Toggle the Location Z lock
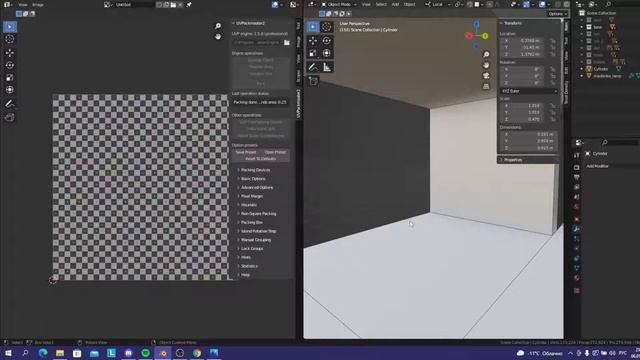640x360 pixels. (x=553, y=54)
